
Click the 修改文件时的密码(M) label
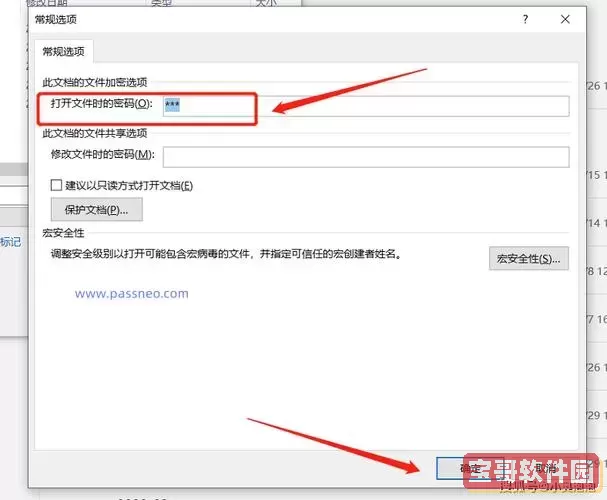click(x=103, y=154)
